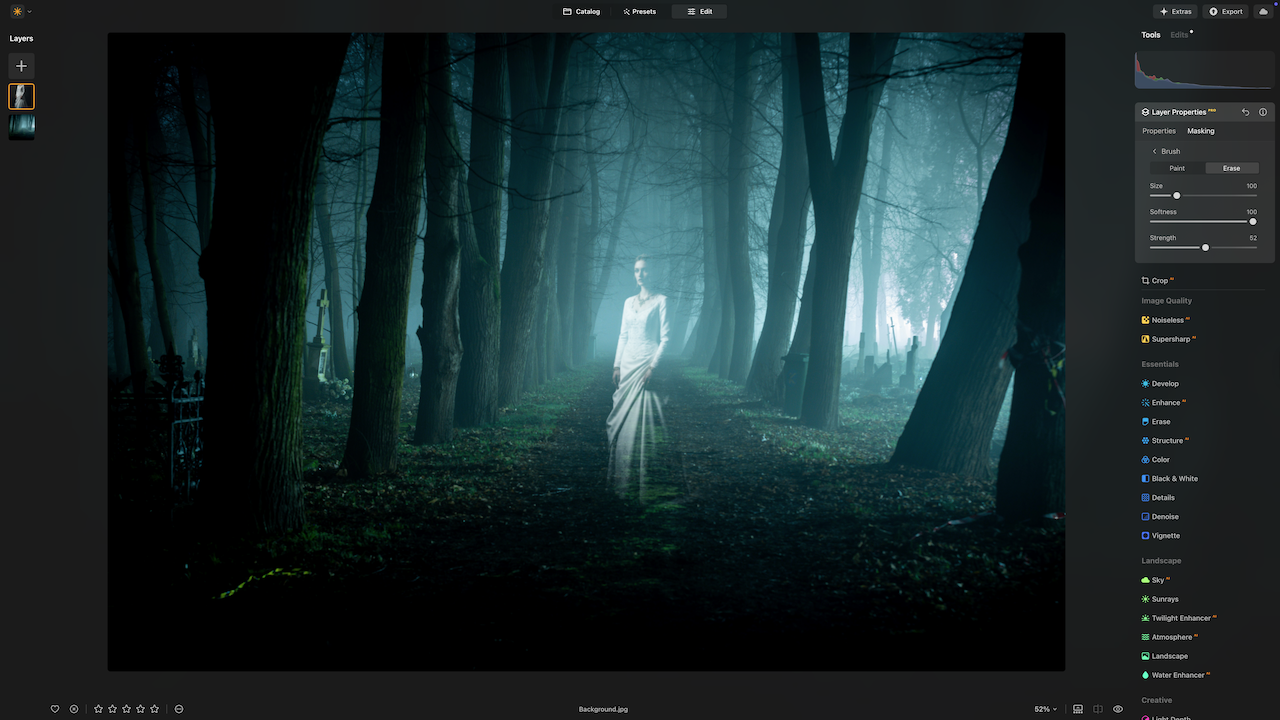Reject photo with the X circle icon
Image resolution: width=1280 pixels, height=720 pixels.
[74, 709]
